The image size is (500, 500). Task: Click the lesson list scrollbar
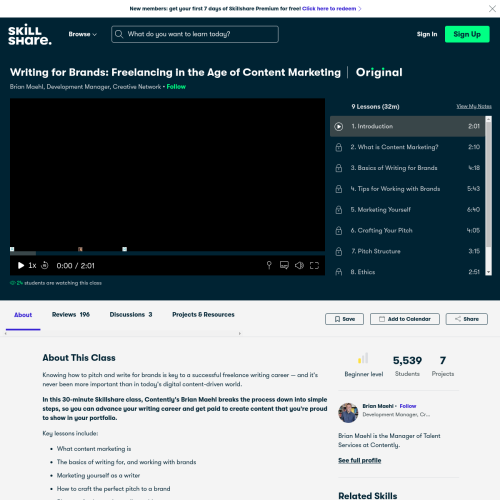tap(488, 185)
